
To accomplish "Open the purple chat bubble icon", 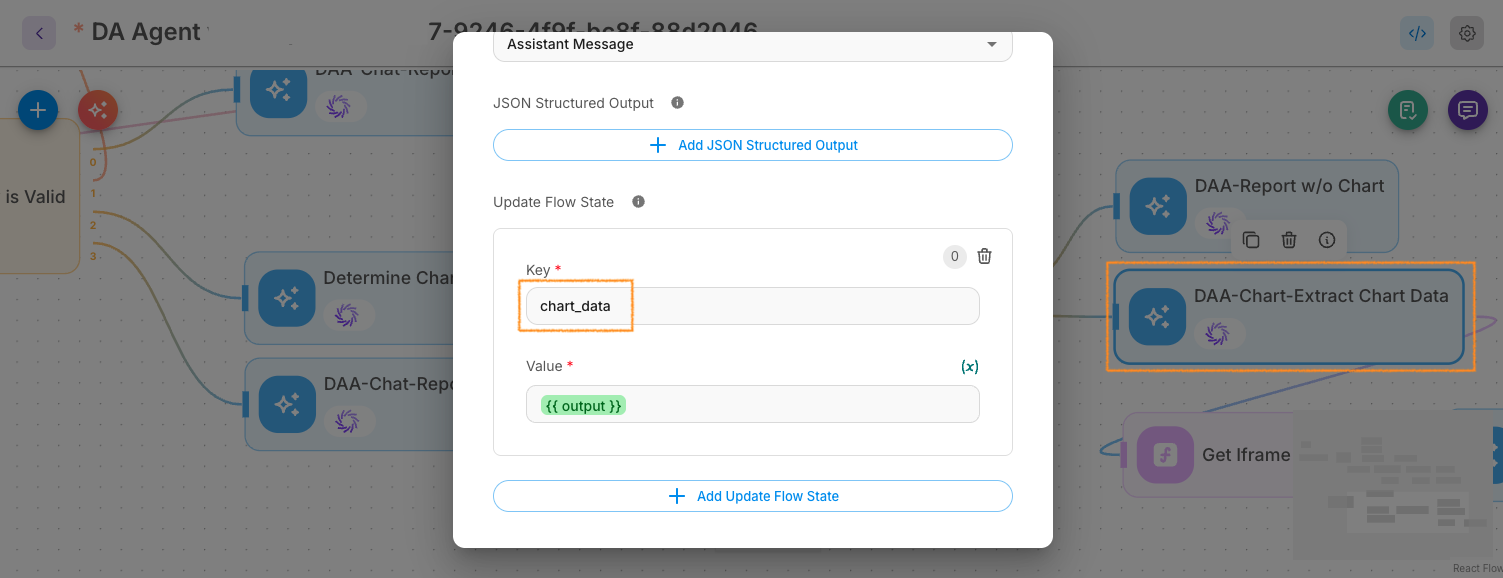I will coord(1467,110).
